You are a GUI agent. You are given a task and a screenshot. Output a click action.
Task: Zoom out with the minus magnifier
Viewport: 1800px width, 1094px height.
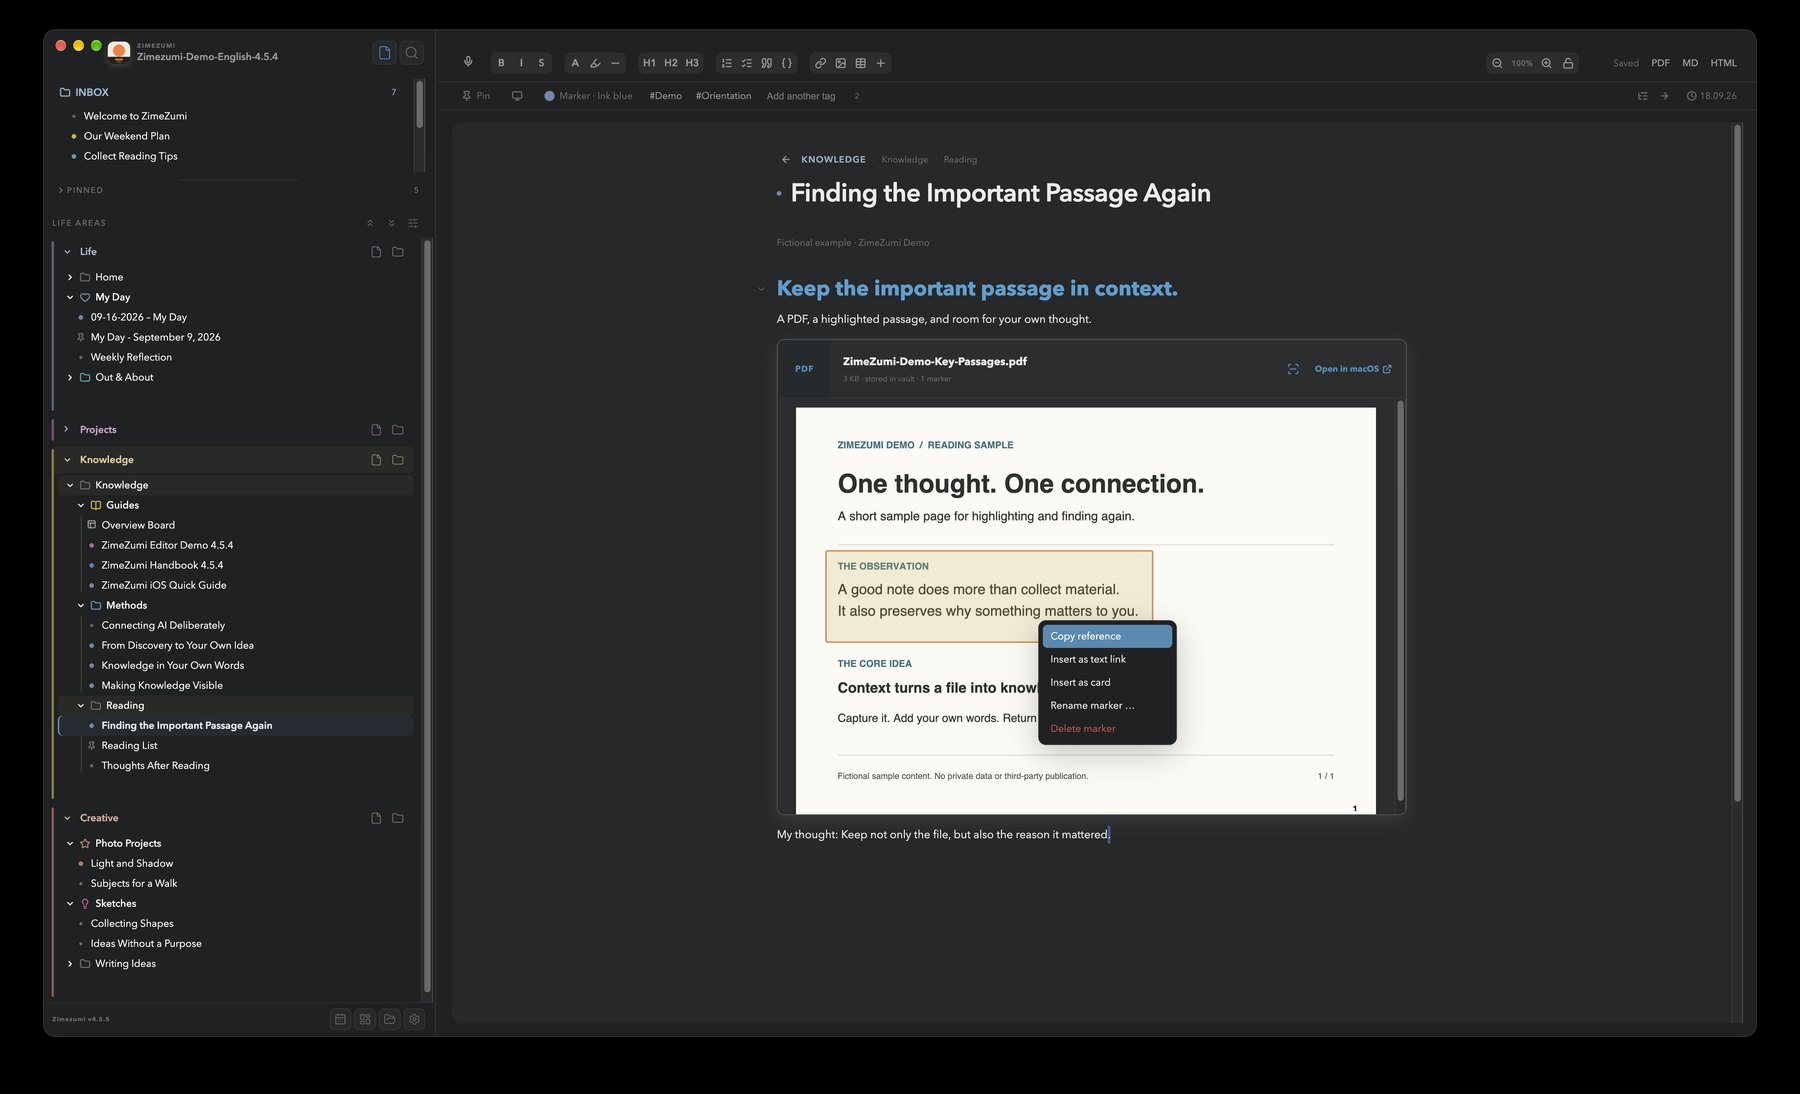pos(1497,63)
